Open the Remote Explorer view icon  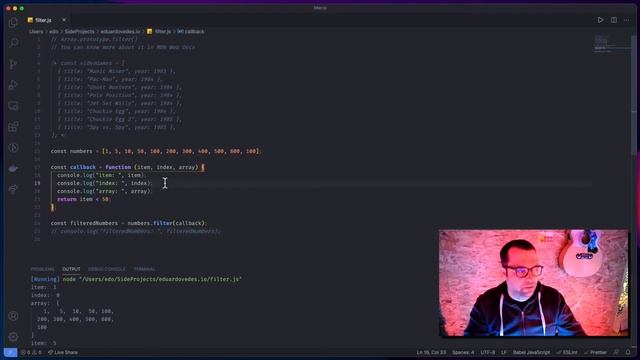(13, 106)
